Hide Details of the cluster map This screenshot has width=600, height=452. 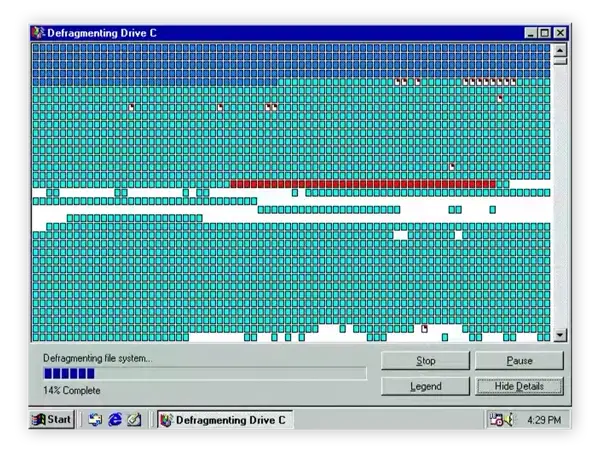click(519, 386)
